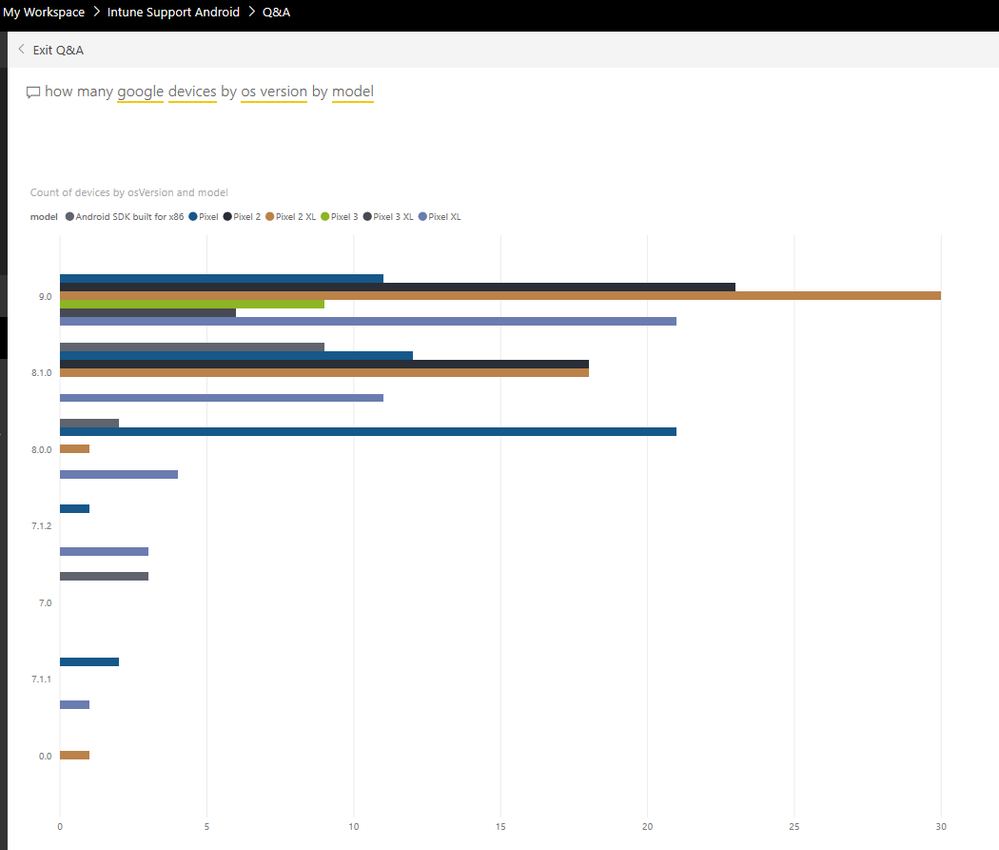This screenshot has height=850, width=999.
Task: Click the 7.1.2 axis label
Action: pyautogui.click(x=41, y=526)
